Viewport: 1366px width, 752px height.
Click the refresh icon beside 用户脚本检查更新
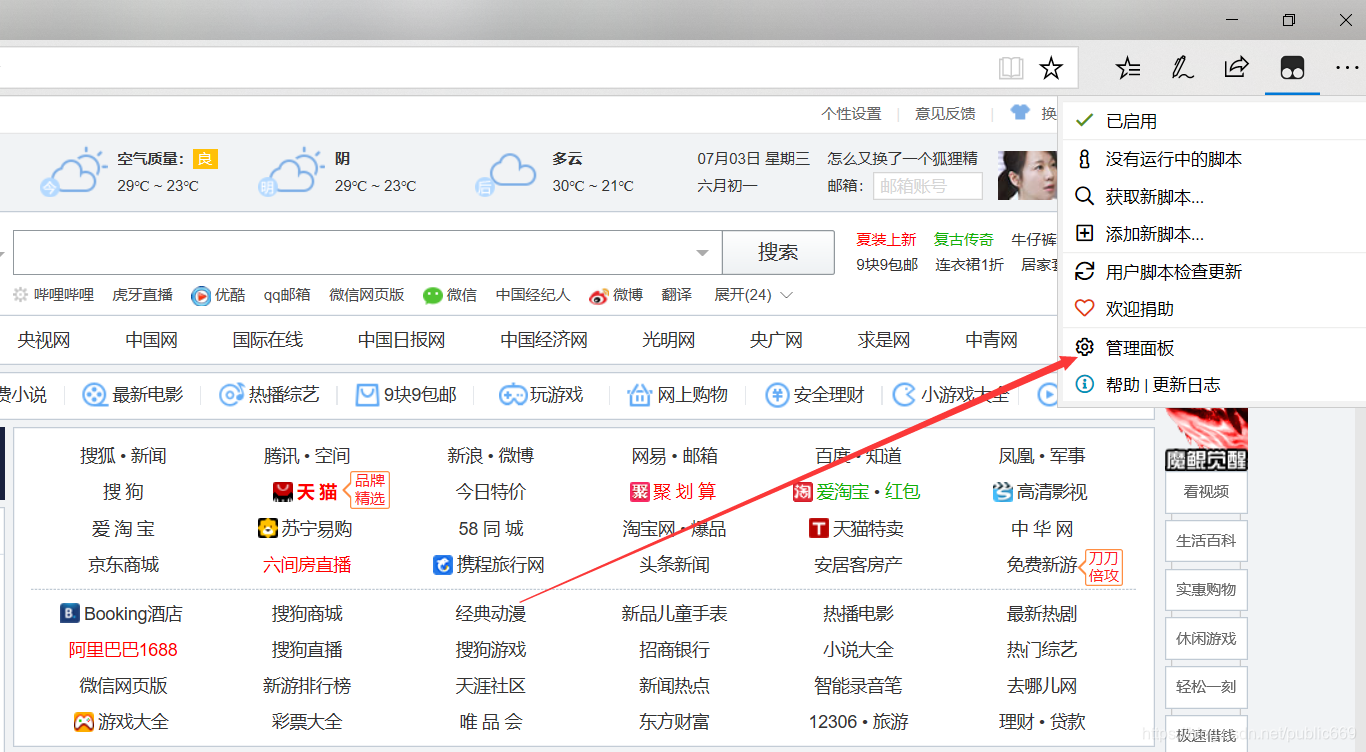point(1084,271)
